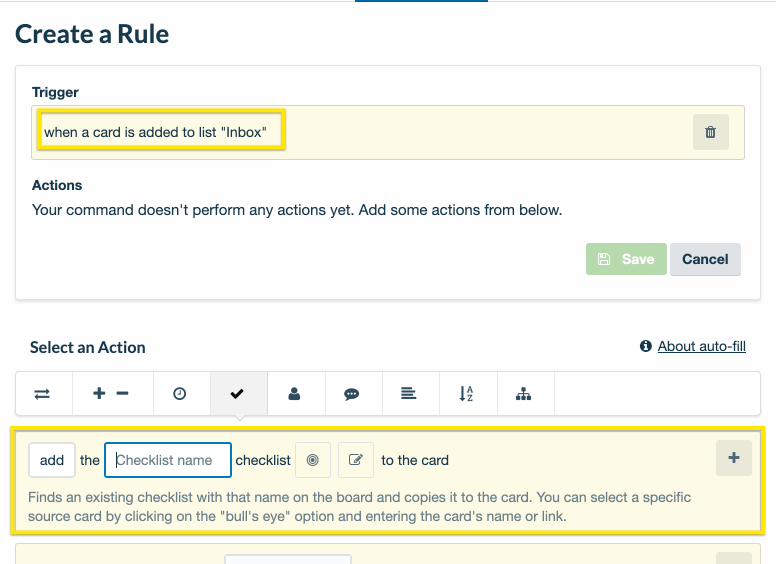Select the trigger text 'when a card is added to list "Inbox"'
The height and width of the screenshot is (564, 776).
155,133
